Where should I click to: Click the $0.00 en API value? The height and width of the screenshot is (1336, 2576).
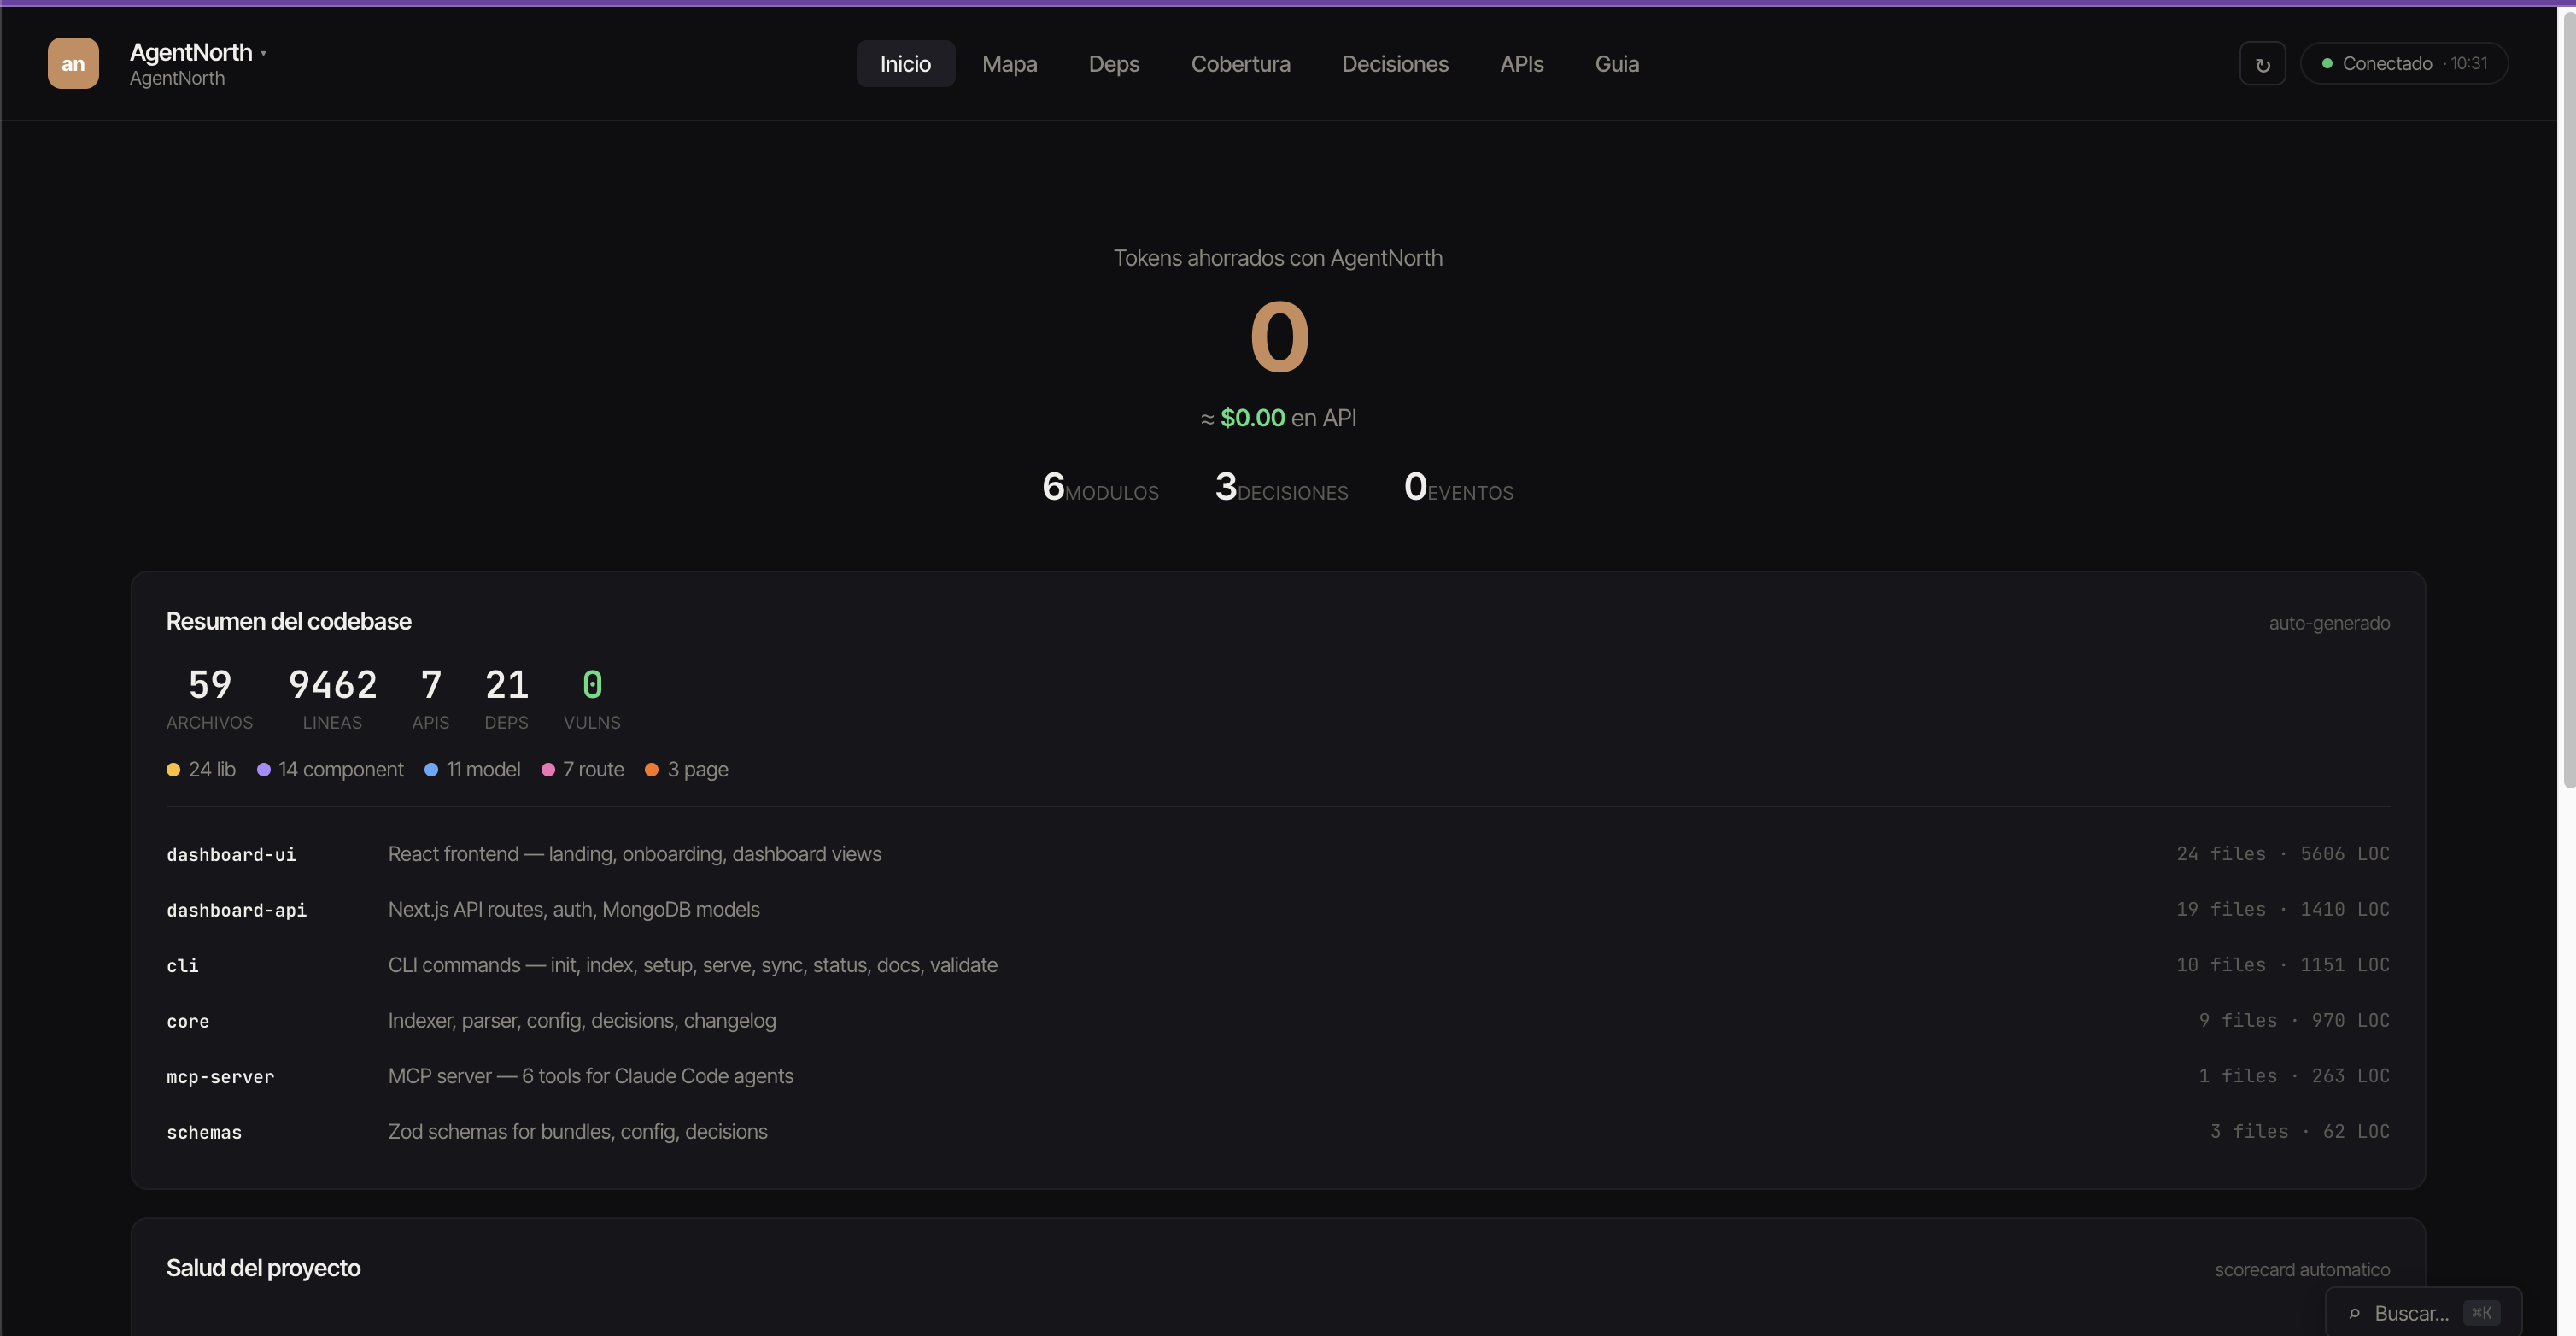coord(1278,418)
